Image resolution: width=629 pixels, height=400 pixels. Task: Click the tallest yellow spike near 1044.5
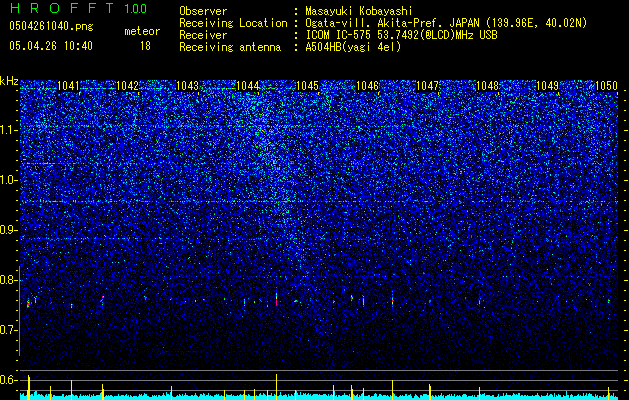pyautogui.click(x=276, y=385)
